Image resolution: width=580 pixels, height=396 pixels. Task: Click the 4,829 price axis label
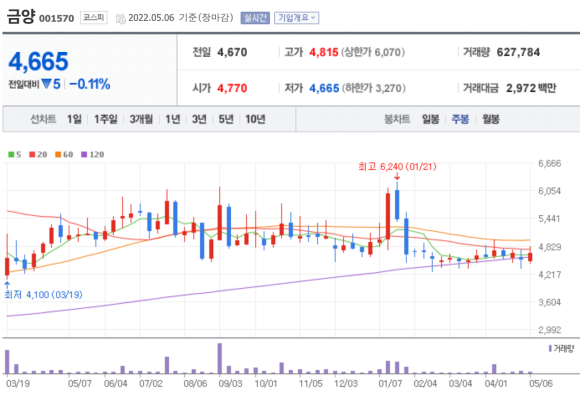[549, 247]
